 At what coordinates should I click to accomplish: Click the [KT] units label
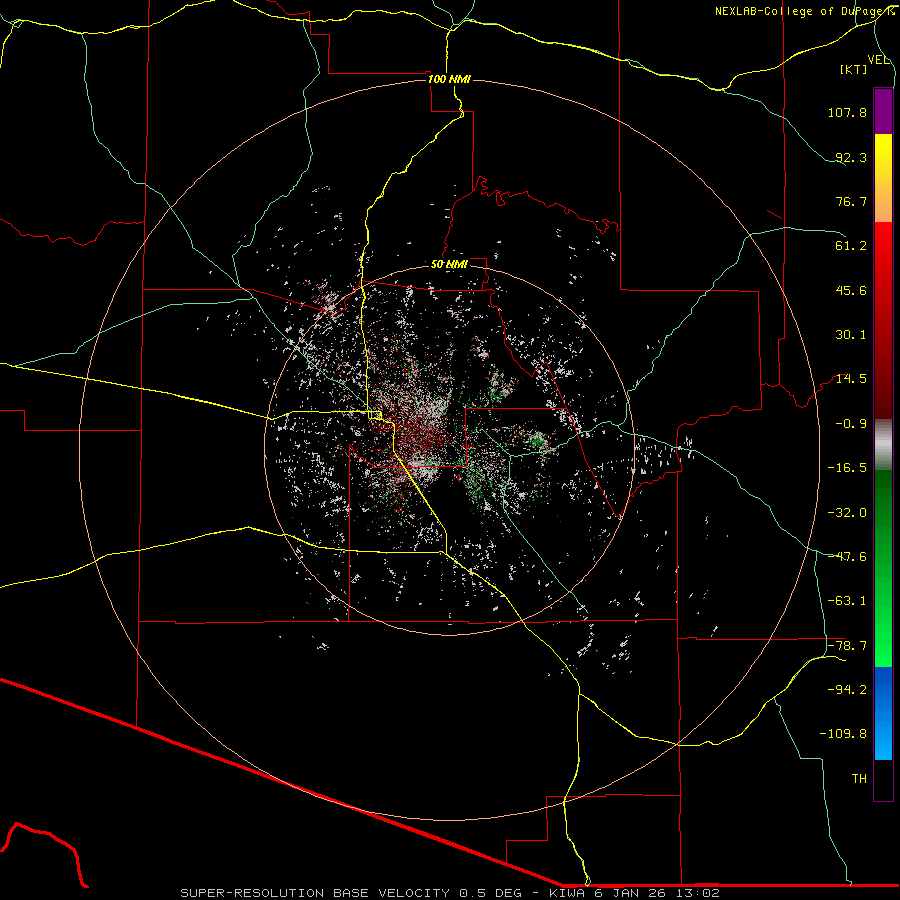click(854, 69)
